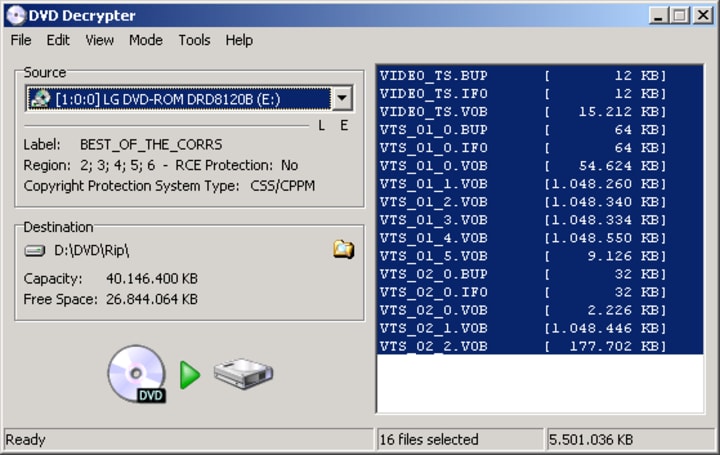Click the L indicator under the source box
720x455 pixels.
[x=322, y=126]
